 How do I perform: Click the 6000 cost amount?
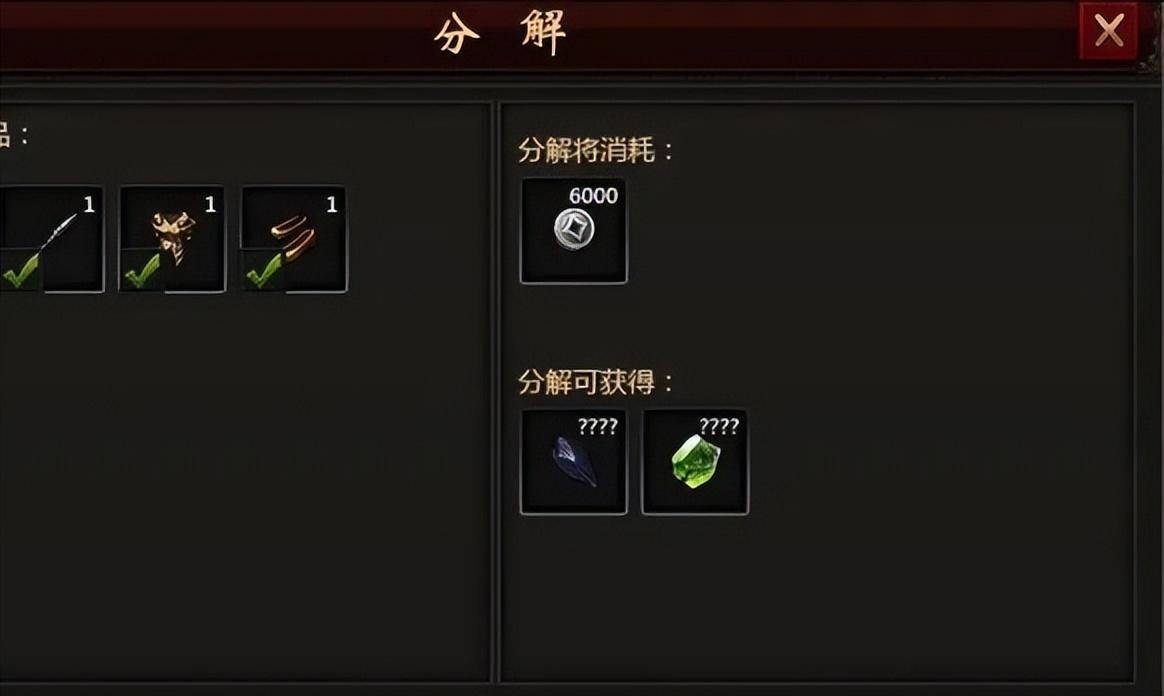[x=593, y=196]
